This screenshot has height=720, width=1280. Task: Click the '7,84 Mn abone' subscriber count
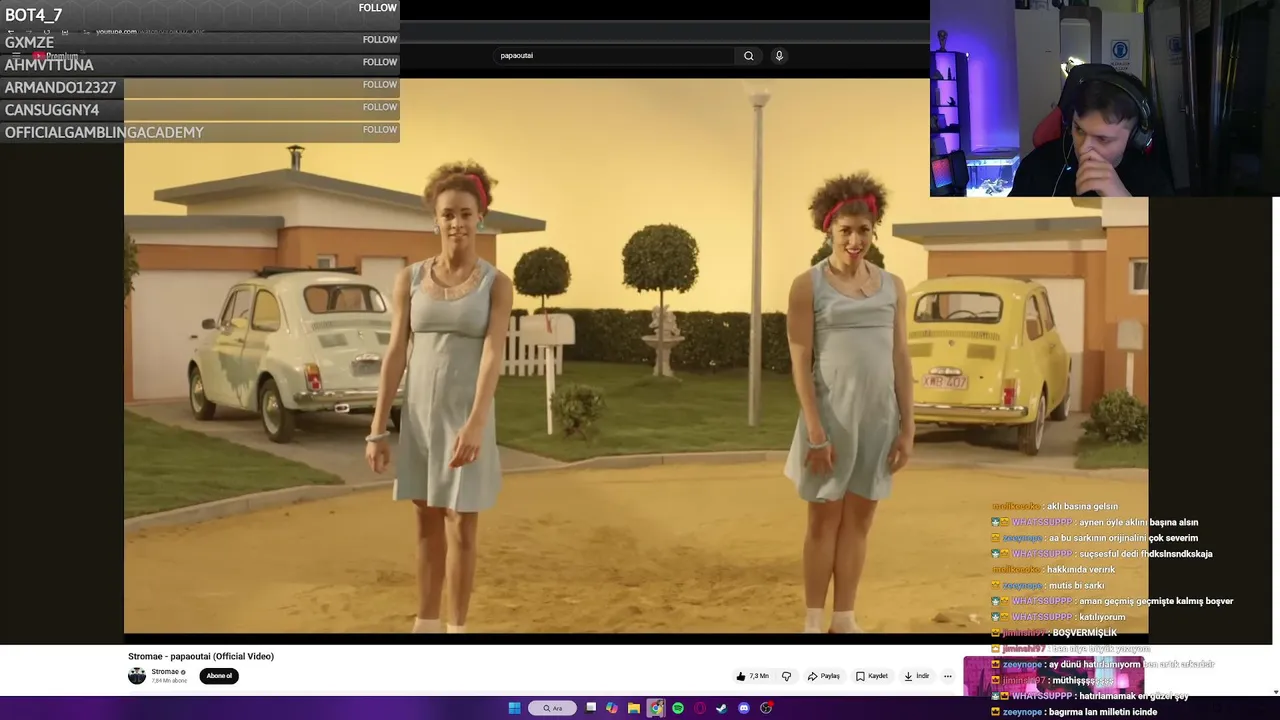pyautogui.click(x=169, y=681)
